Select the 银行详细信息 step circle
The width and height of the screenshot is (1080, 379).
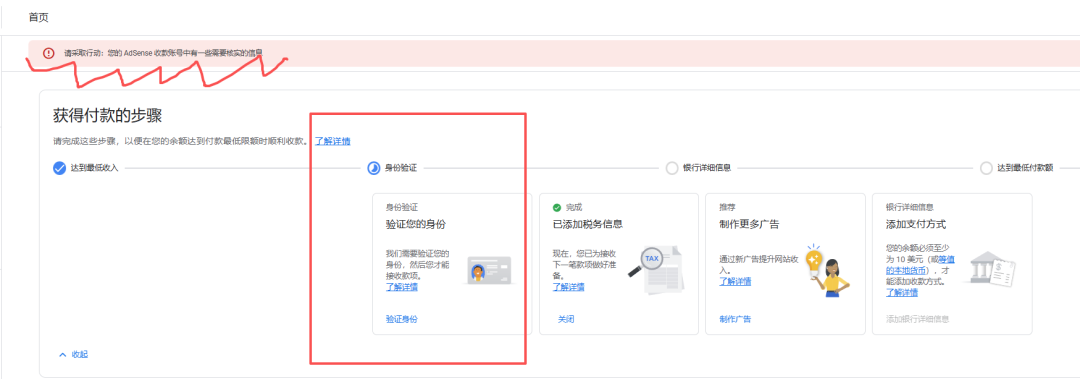672,168
